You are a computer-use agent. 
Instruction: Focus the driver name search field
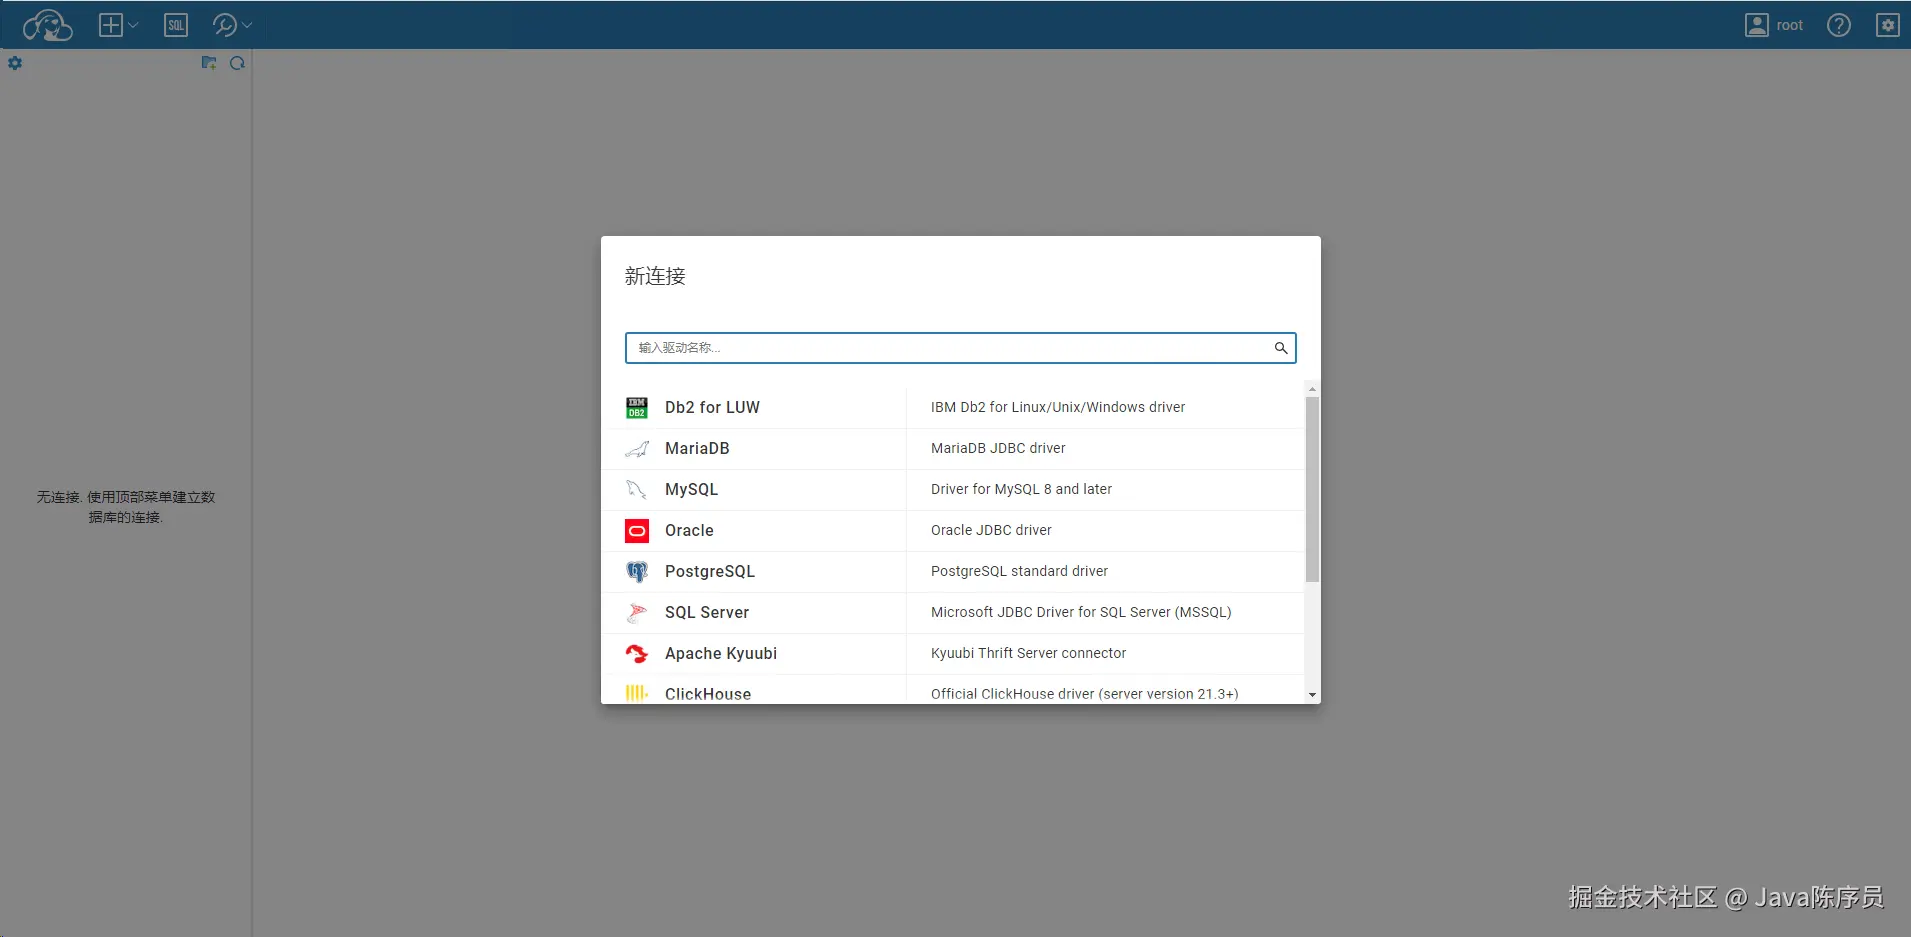960,348
